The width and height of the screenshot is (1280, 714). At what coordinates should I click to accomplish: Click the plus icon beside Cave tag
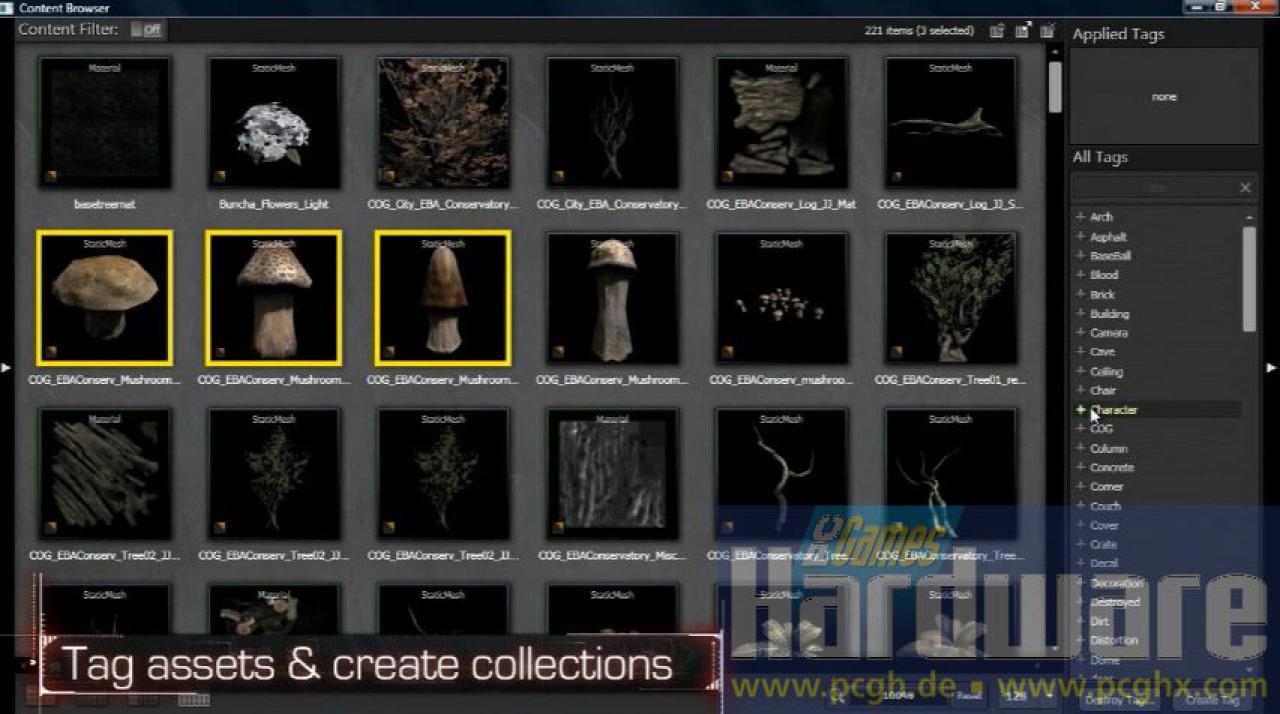(1080, 352)
